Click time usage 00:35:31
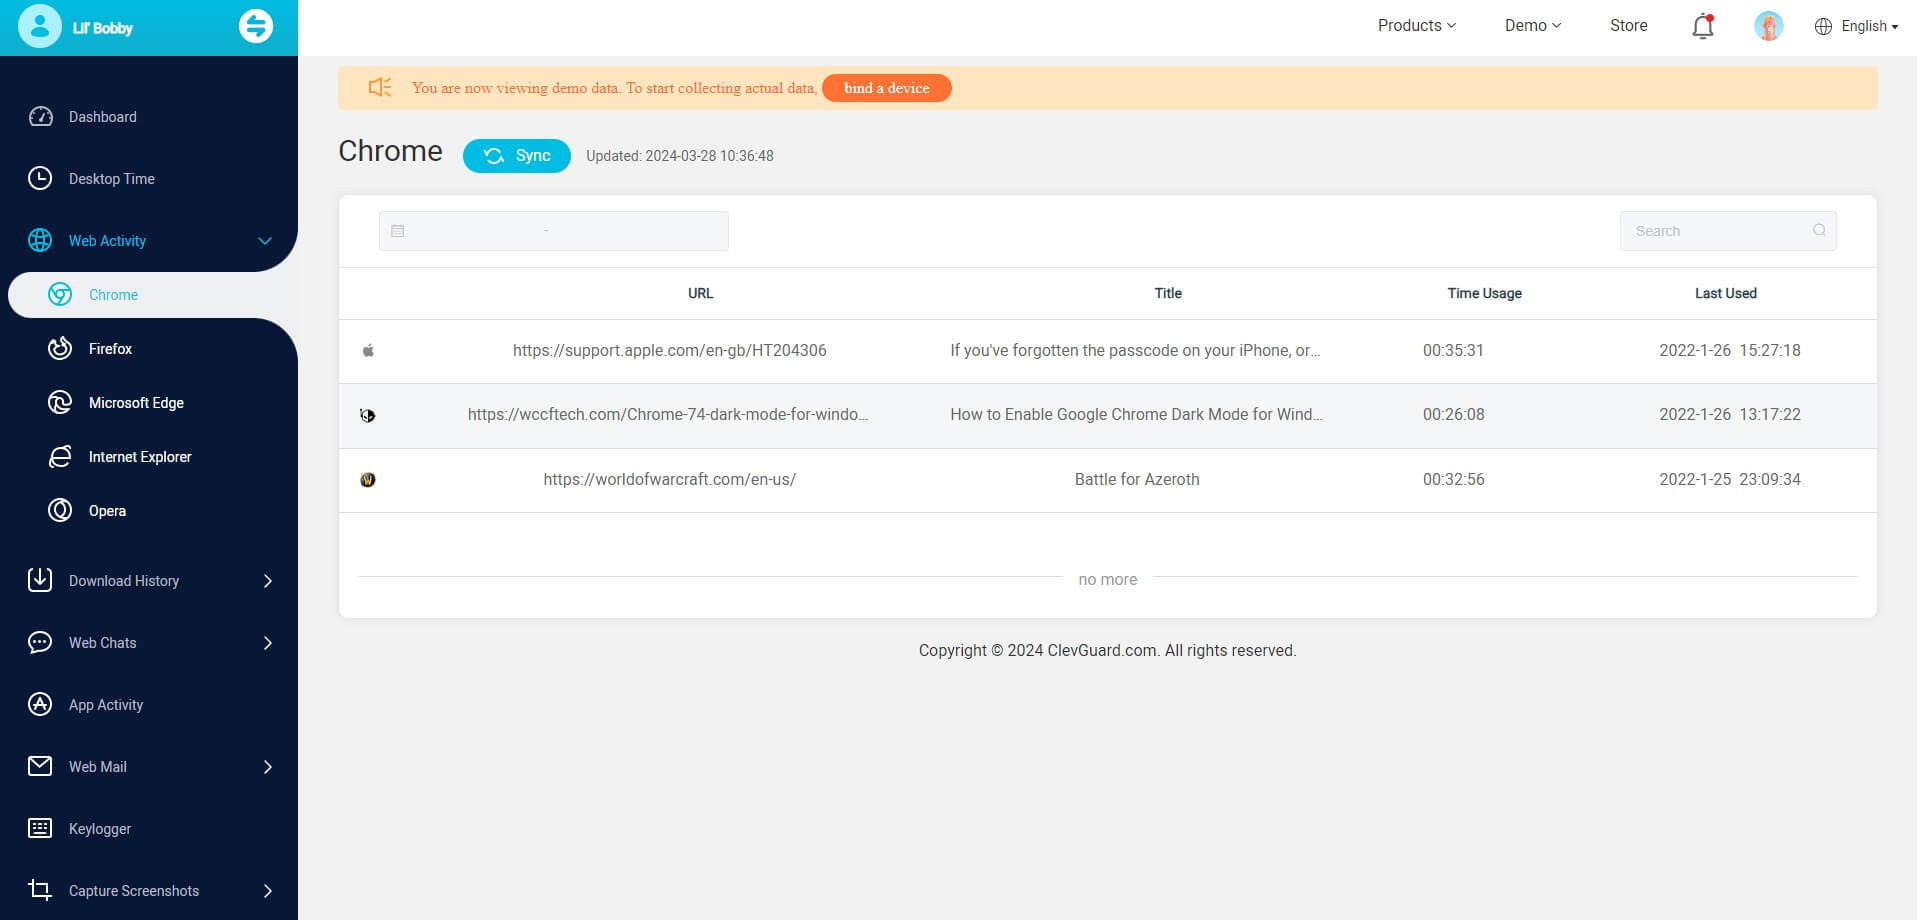 pyautogui.click(x=1454, y=351)
